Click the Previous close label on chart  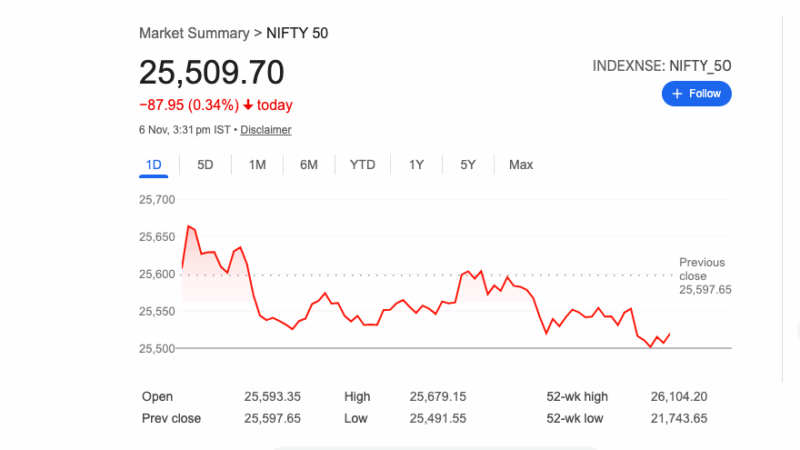pos(702,269)
